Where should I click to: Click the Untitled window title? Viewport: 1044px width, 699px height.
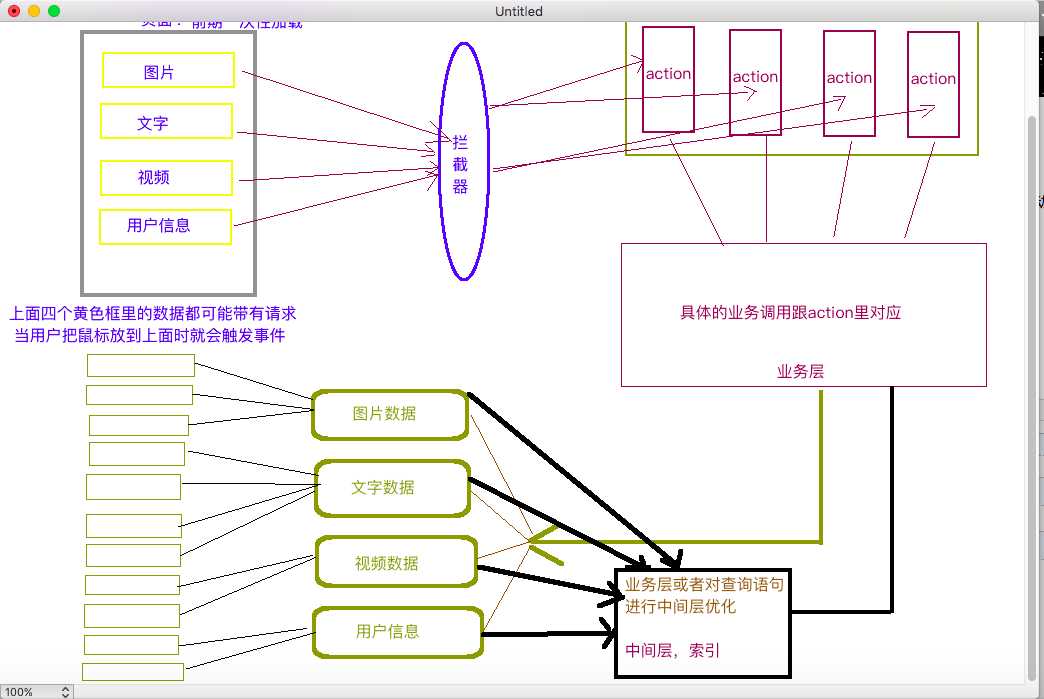pos(519,11)
